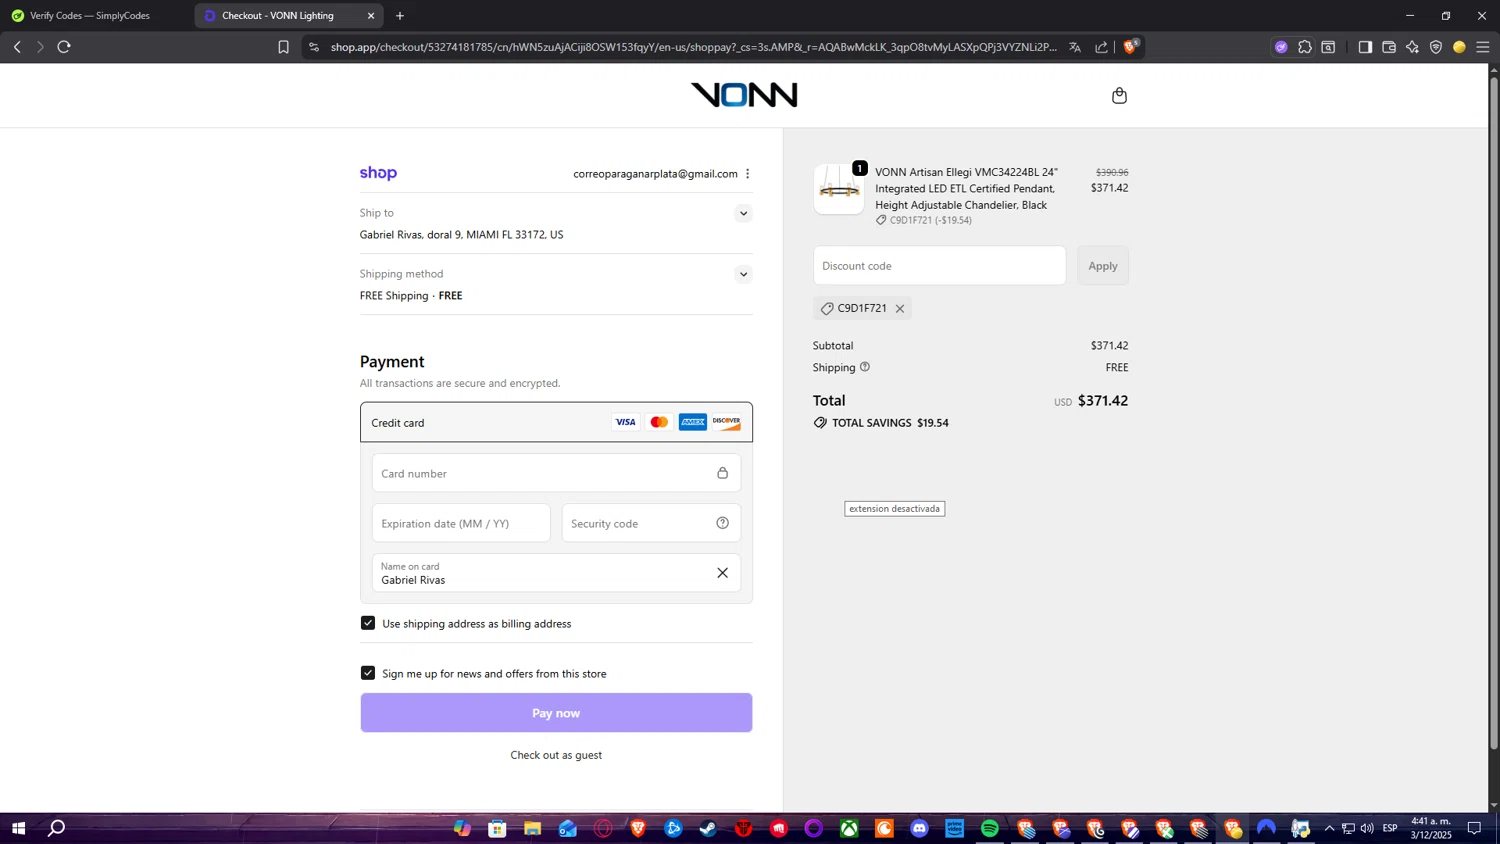Click the ESP language indicator
This screenshot has height=844, width=1500.
1390,828
